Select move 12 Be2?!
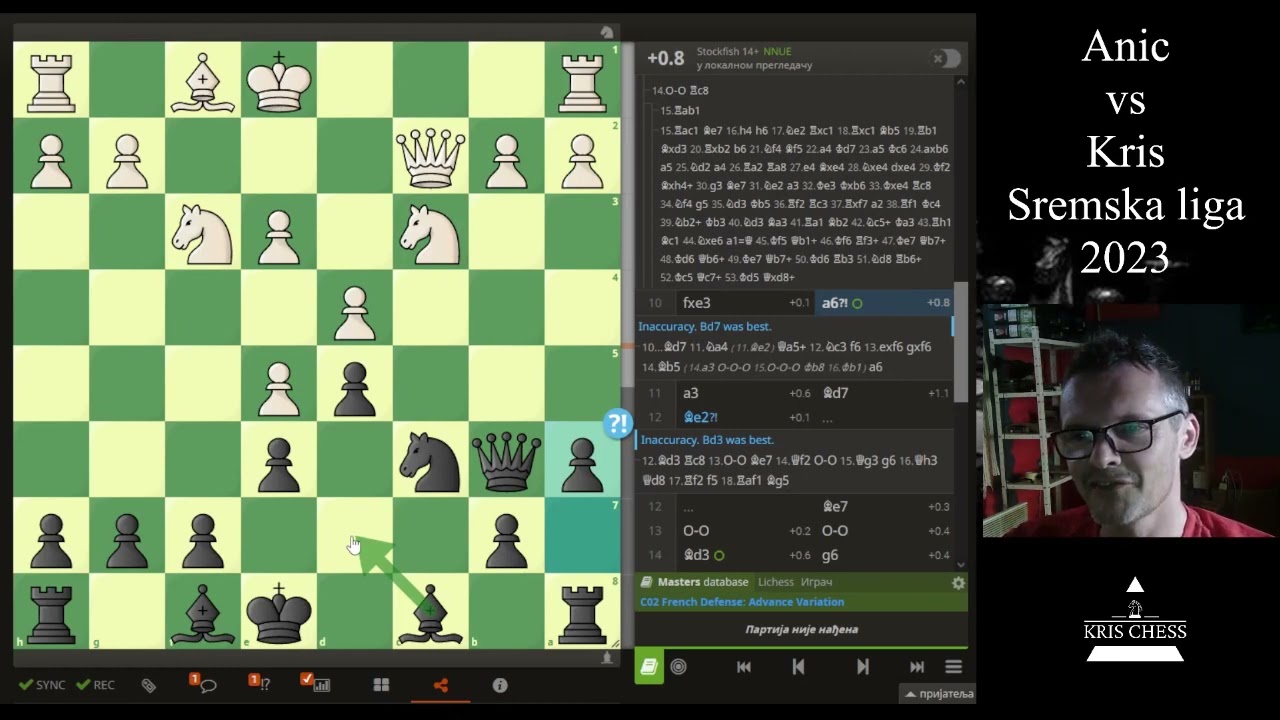The image size is (1280, 720). tap(746, 417)
